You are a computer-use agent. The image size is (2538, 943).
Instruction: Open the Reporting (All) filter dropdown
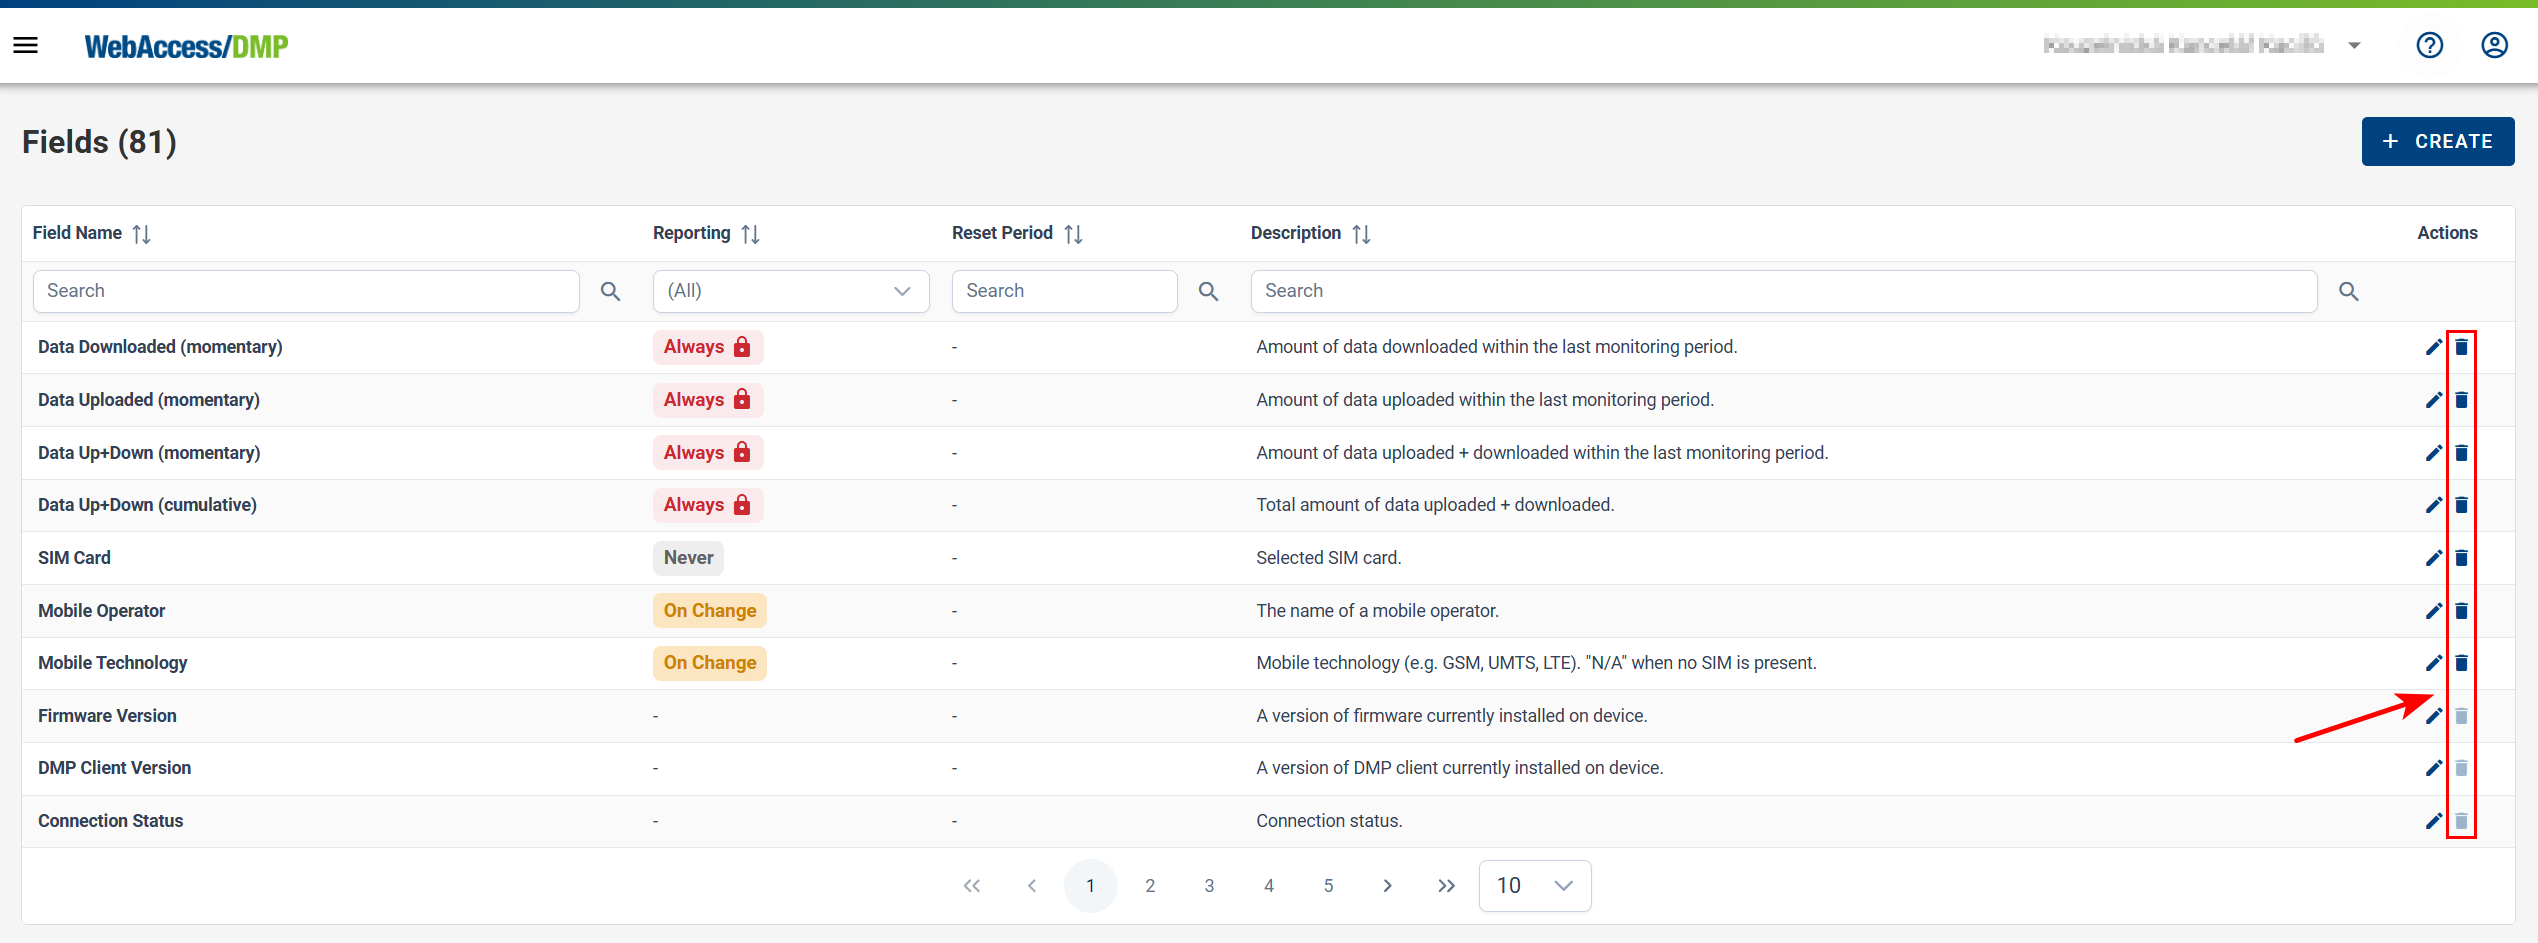pyautogui.click(x=790, y=291)
